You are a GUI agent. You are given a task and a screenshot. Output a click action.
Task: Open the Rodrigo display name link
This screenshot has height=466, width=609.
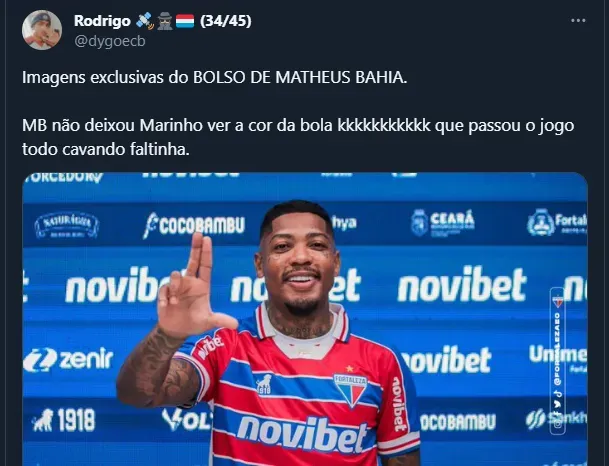102,21
